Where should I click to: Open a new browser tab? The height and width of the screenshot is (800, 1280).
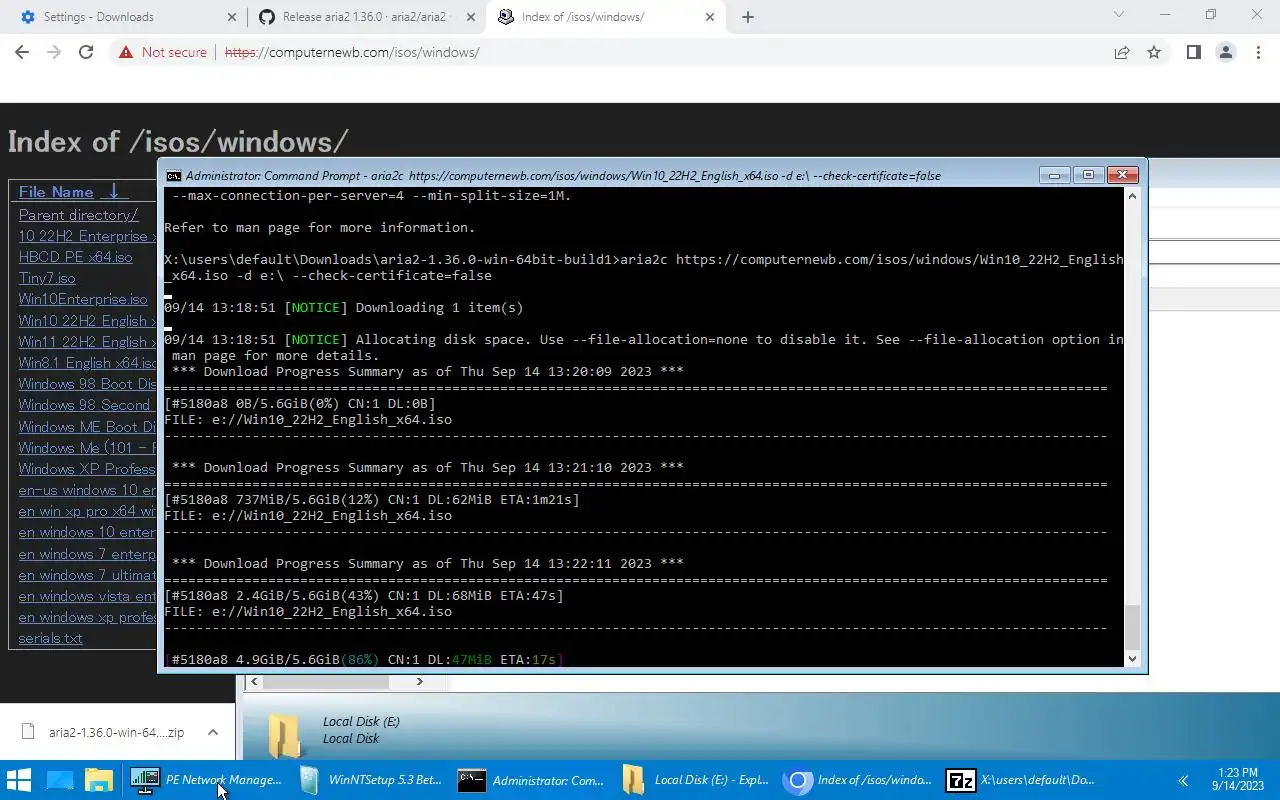[x=747, y=17]
